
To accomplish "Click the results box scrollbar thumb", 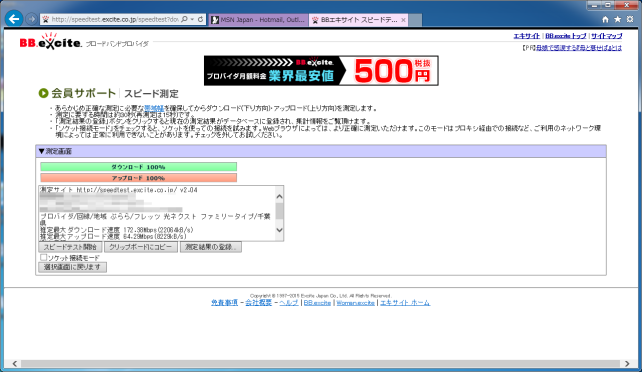I will (279, 211).
